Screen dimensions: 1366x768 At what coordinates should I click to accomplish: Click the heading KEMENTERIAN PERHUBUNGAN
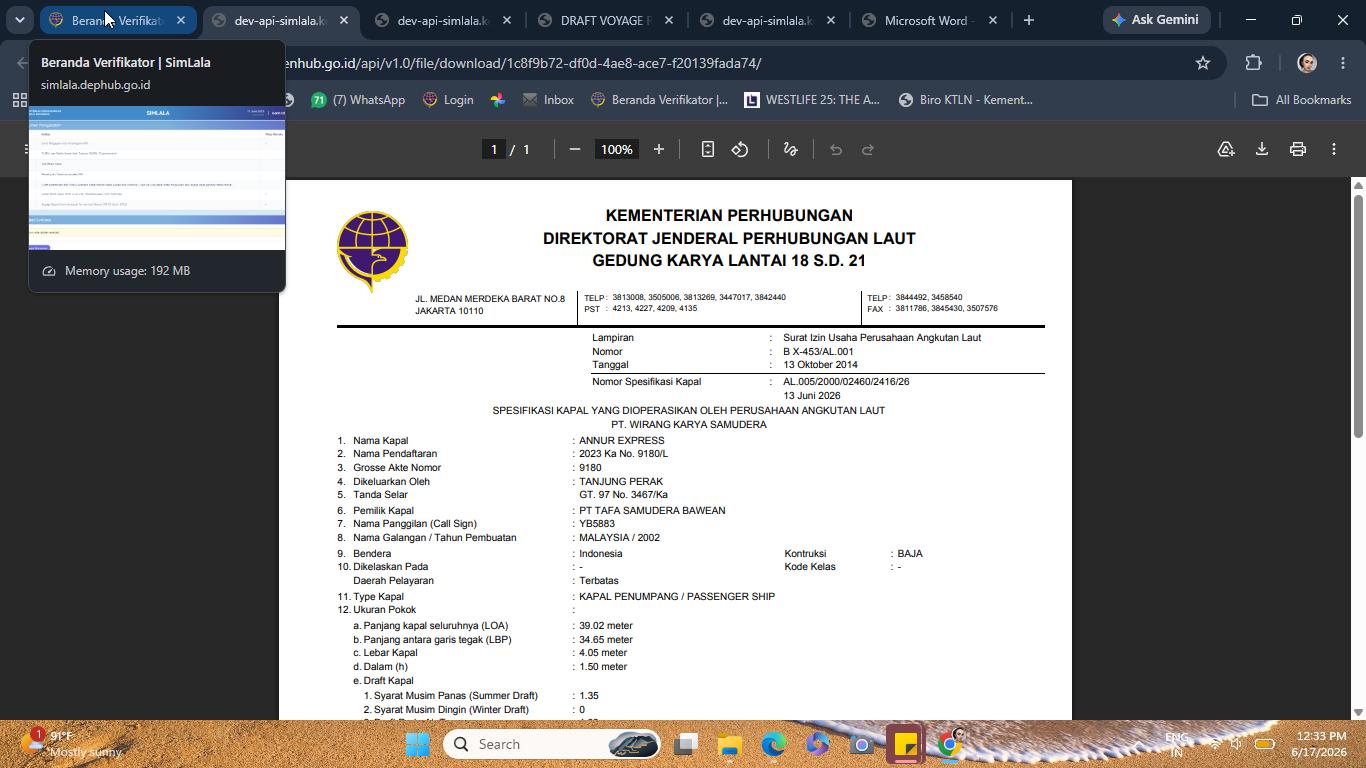(729, 216)
